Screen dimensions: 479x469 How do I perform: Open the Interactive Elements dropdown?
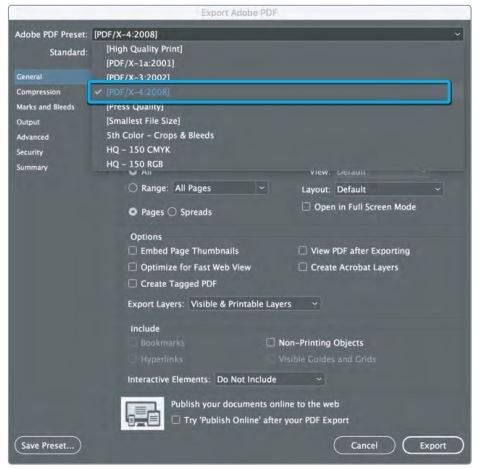coord(269,379)
